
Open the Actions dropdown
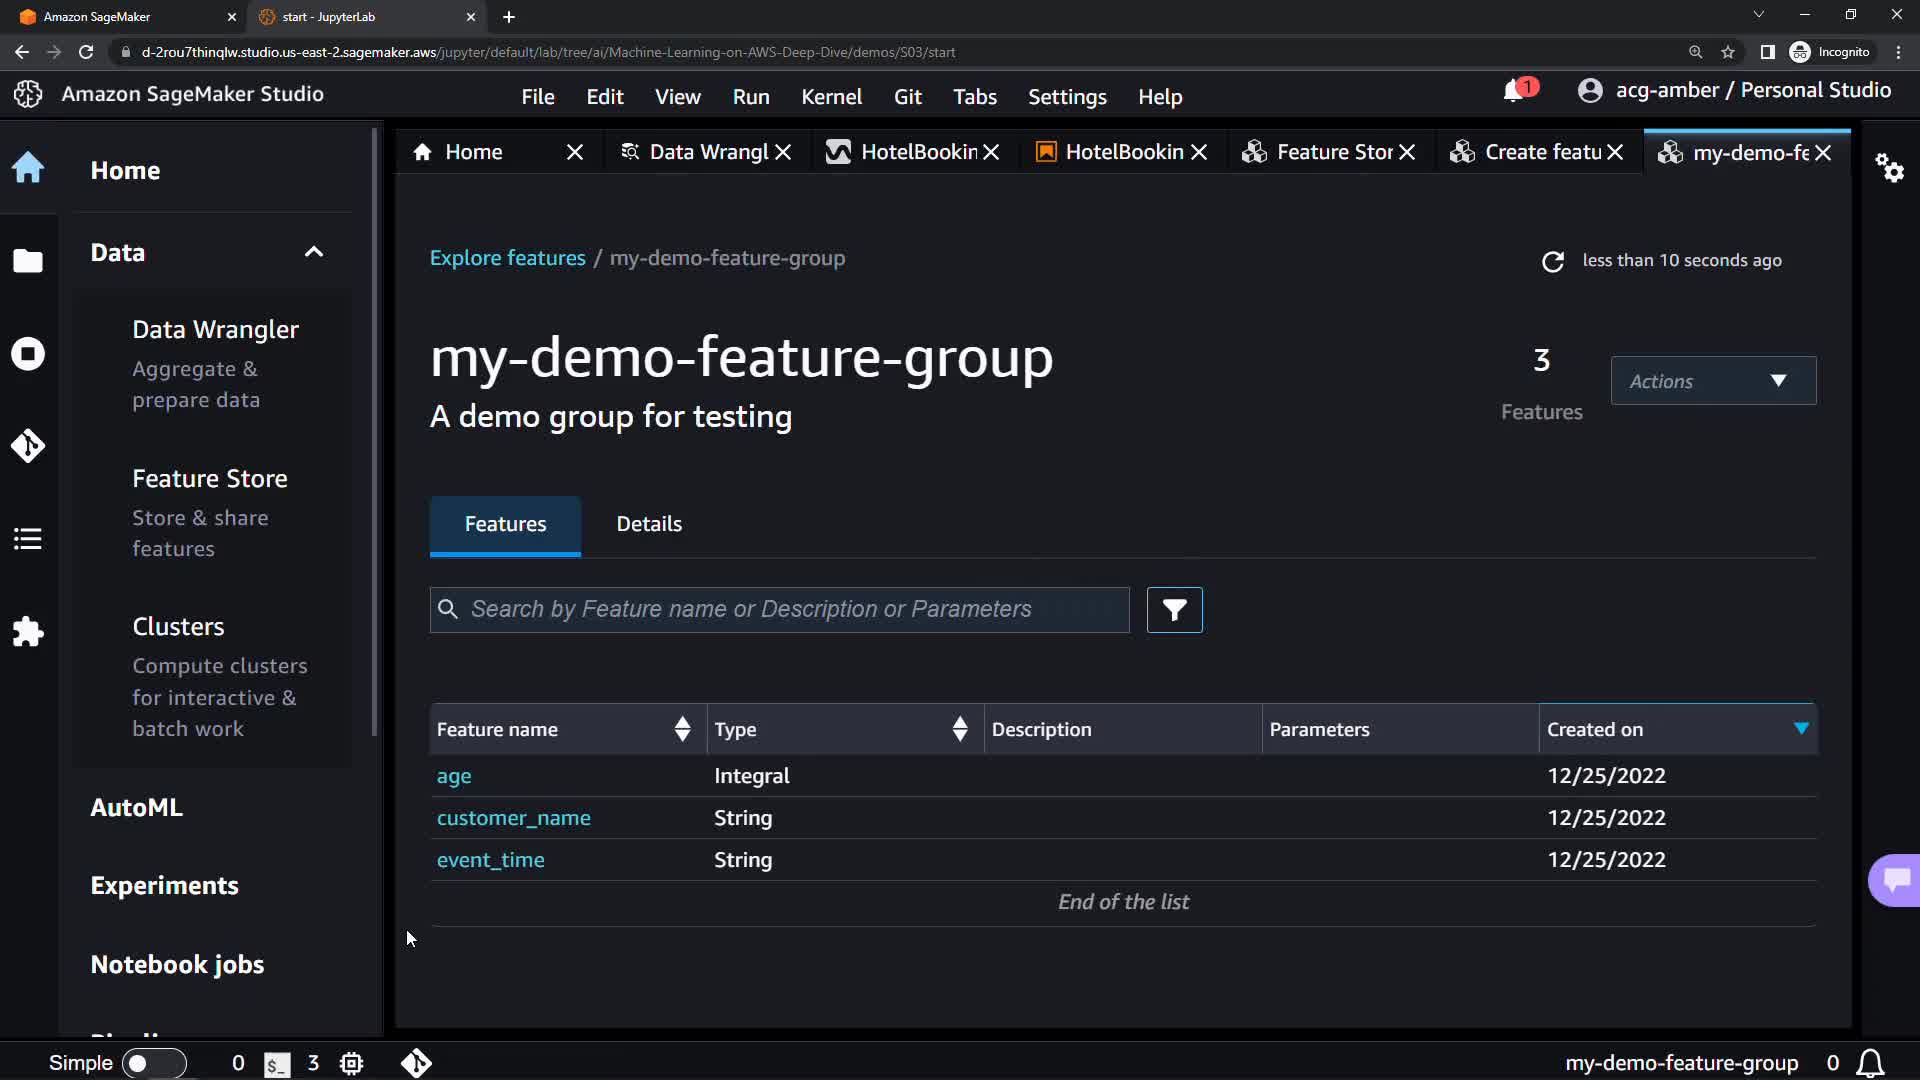(1712, 381)
